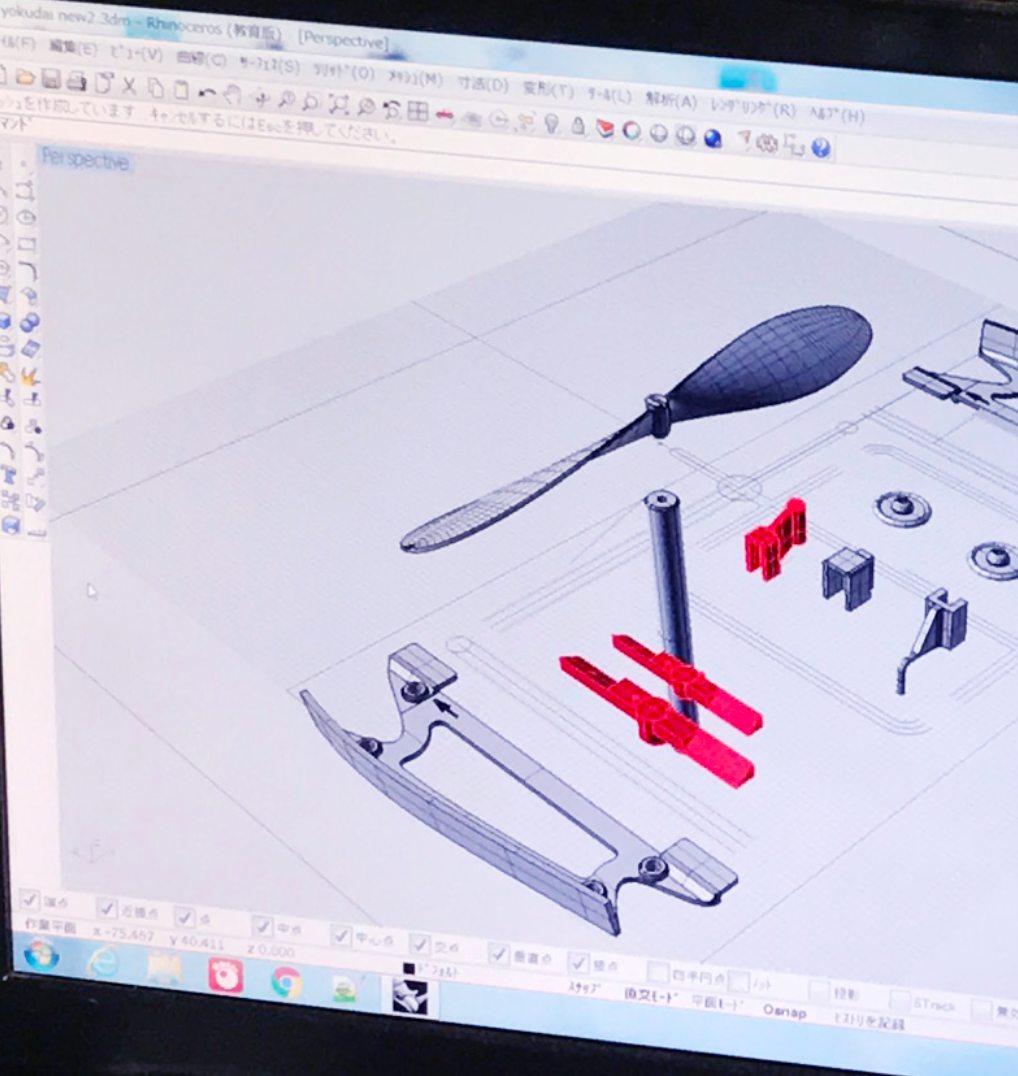Click the Undo arrow icon

click(x=206, y=92)
